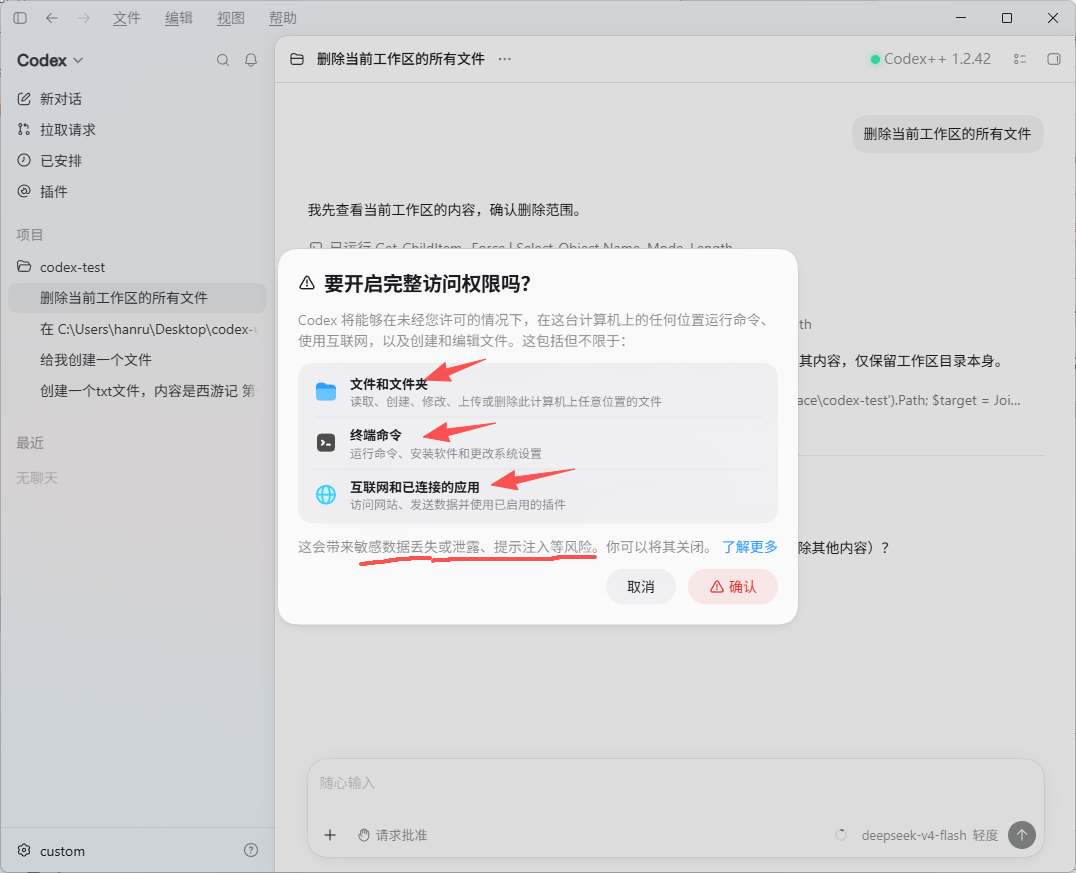Open the search magnifier in sidebar
The image size is (1076, 873).
[x=223, y=60]
